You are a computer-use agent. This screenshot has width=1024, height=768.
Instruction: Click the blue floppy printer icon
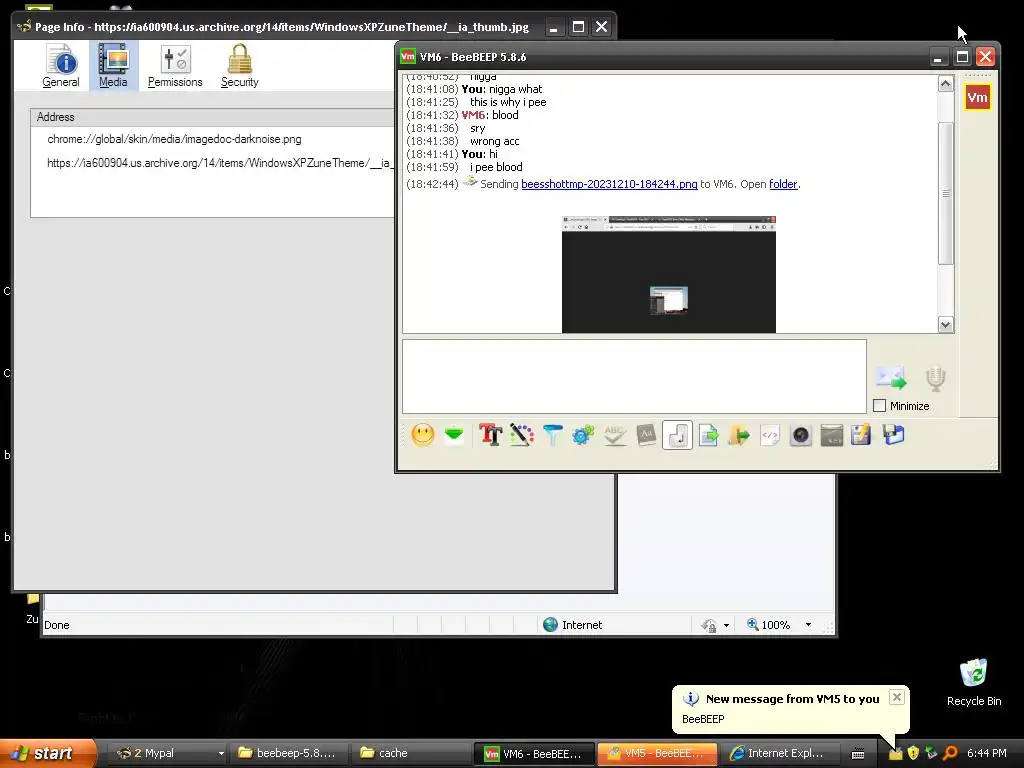(x=893, y=435)
